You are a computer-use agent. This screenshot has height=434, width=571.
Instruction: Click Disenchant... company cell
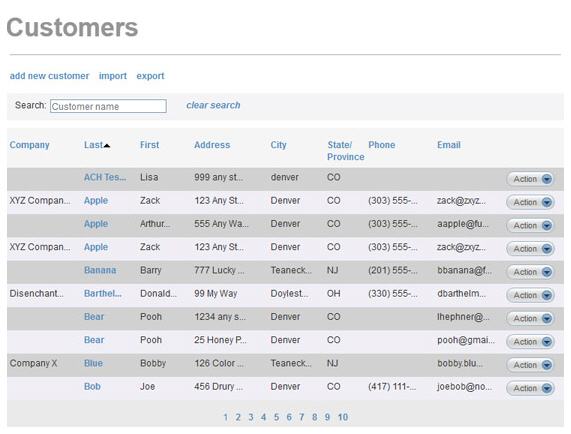36,293
